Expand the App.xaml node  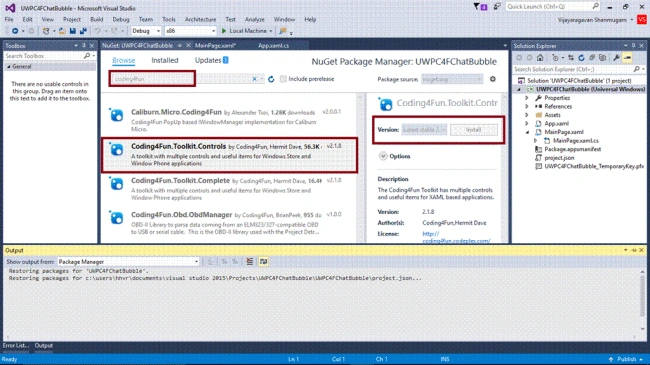pos(527,124)
